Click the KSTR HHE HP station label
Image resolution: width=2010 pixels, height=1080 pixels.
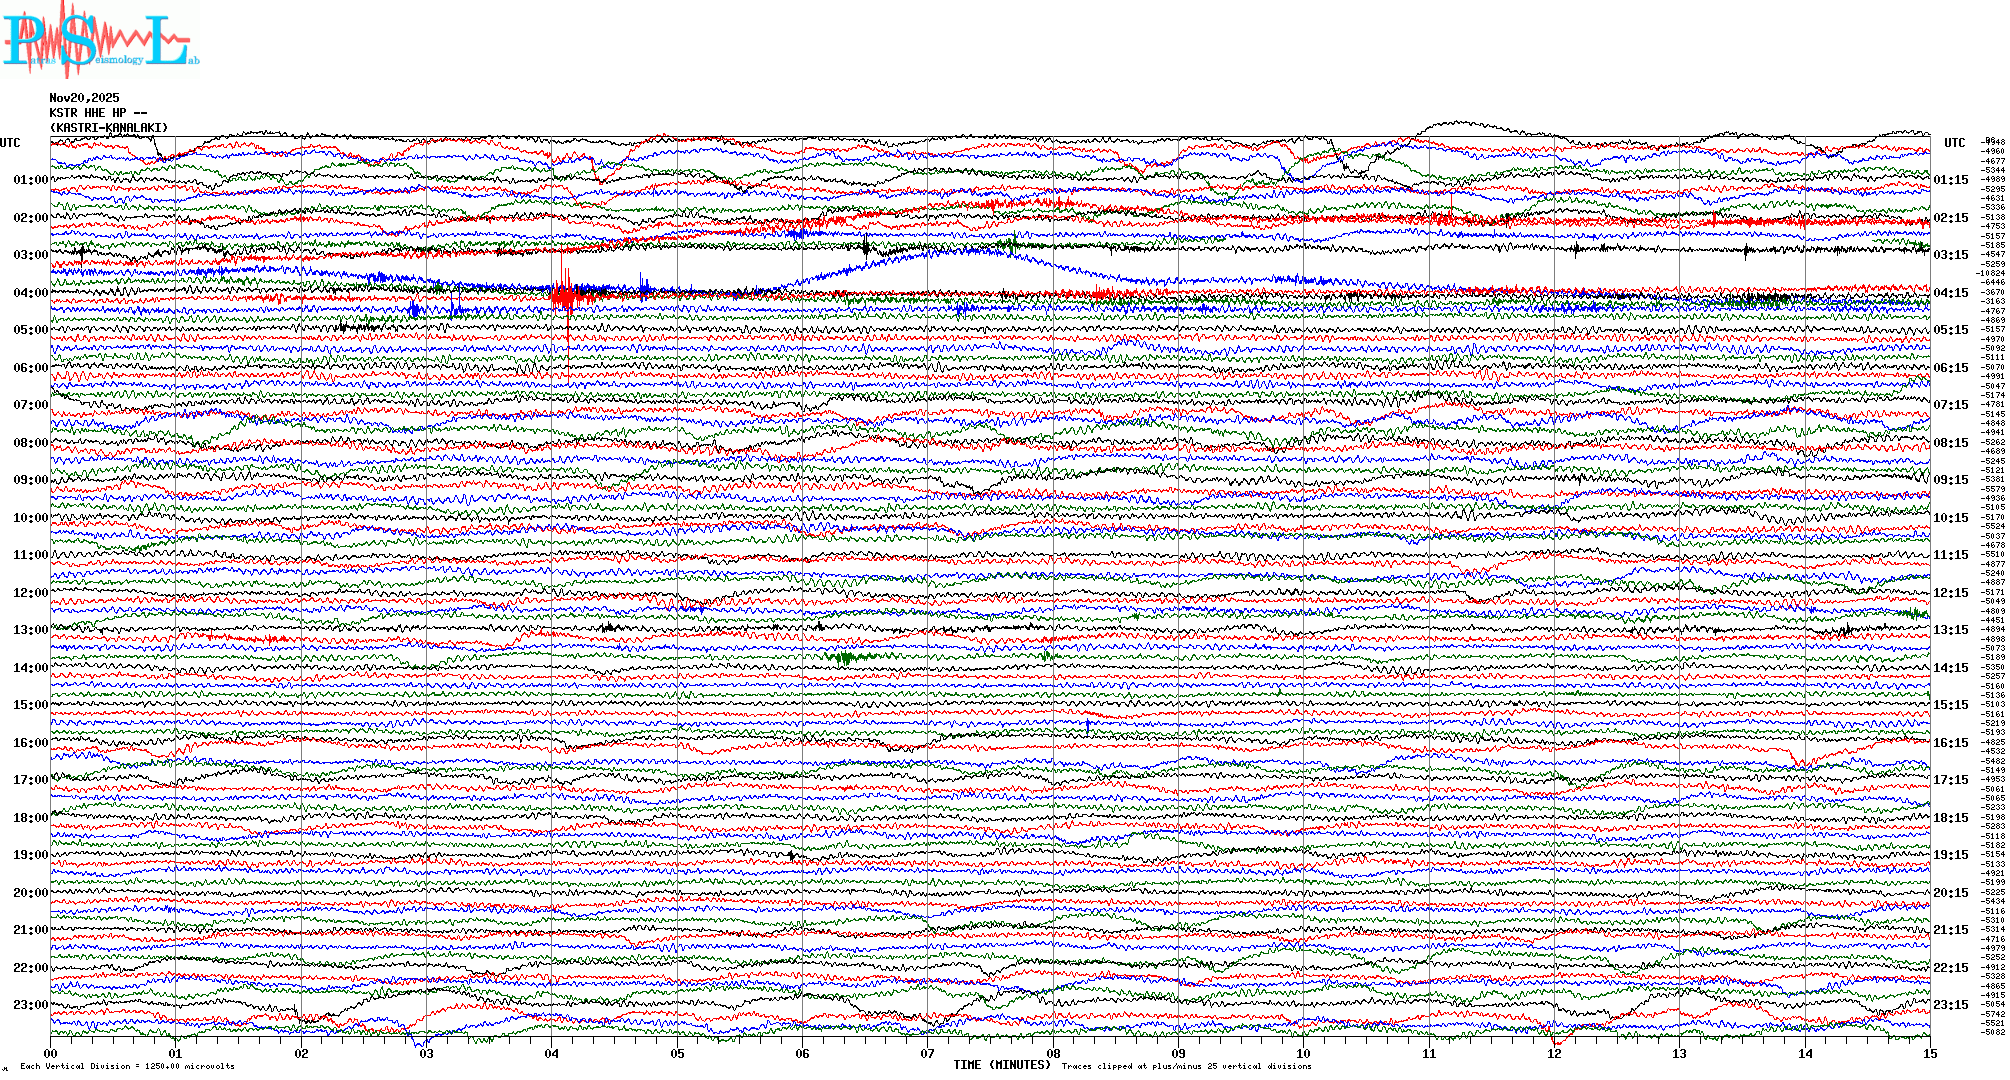(x=98, y=113)
